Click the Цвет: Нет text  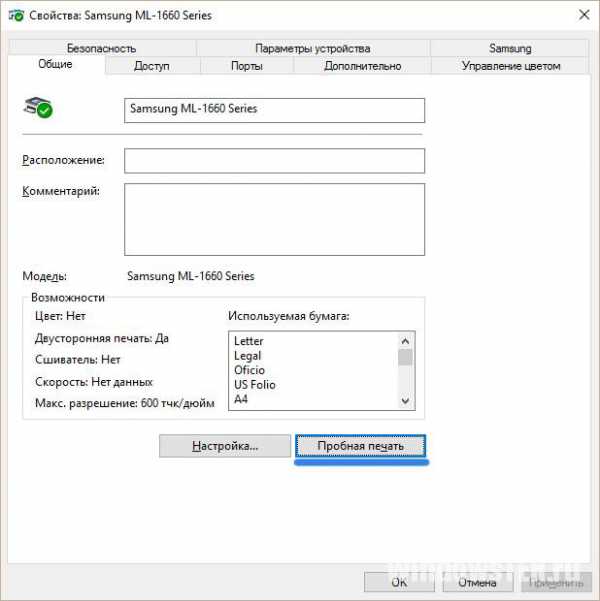pos(60,316)
